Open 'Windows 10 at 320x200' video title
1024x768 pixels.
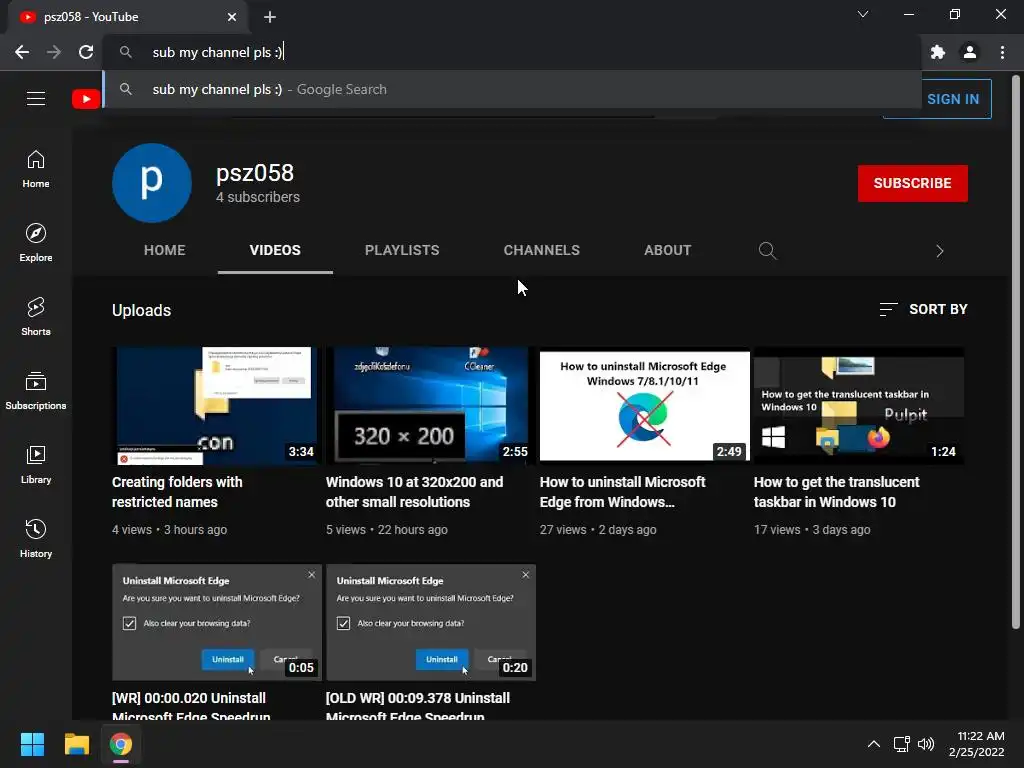tap(414, 492)
